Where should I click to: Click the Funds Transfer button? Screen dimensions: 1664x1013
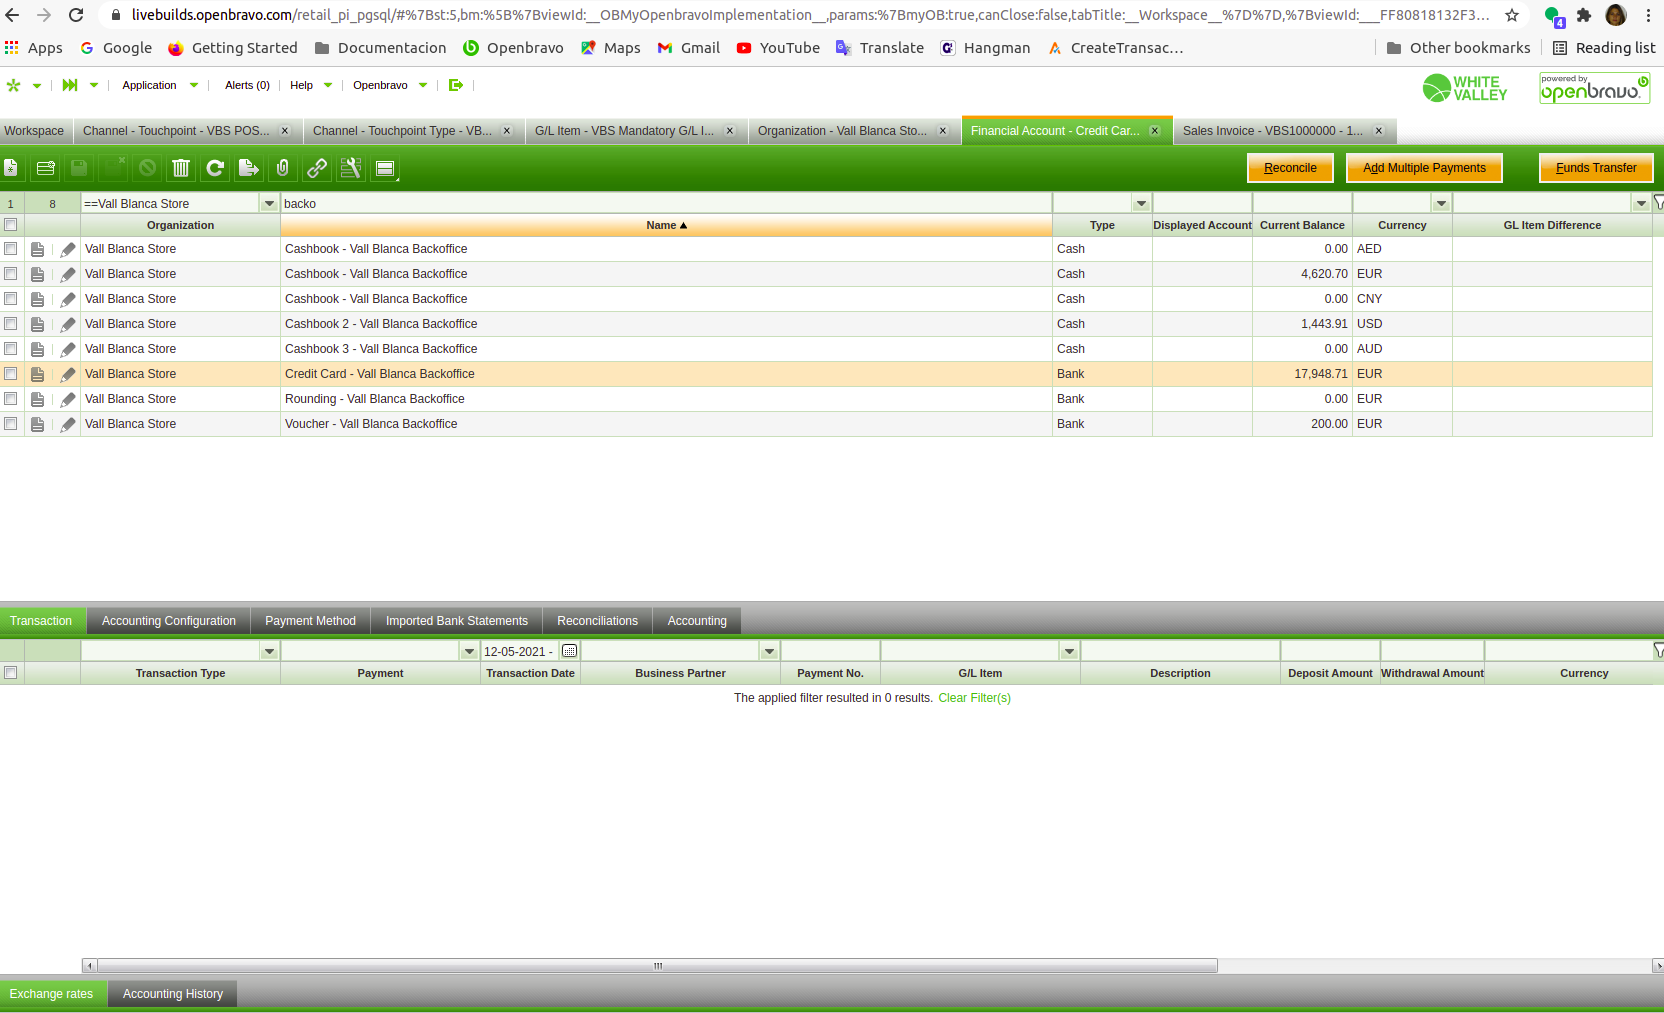1596,168
